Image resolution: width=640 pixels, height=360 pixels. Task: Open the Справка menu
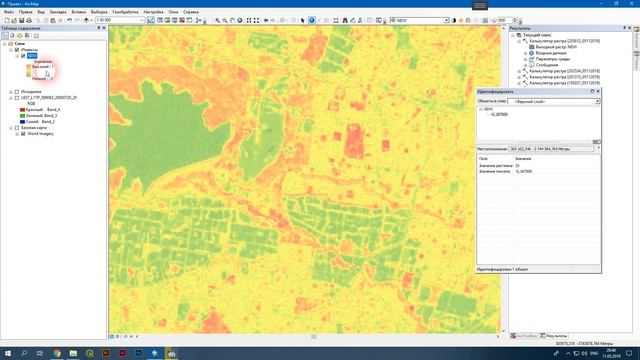(191, 12)
